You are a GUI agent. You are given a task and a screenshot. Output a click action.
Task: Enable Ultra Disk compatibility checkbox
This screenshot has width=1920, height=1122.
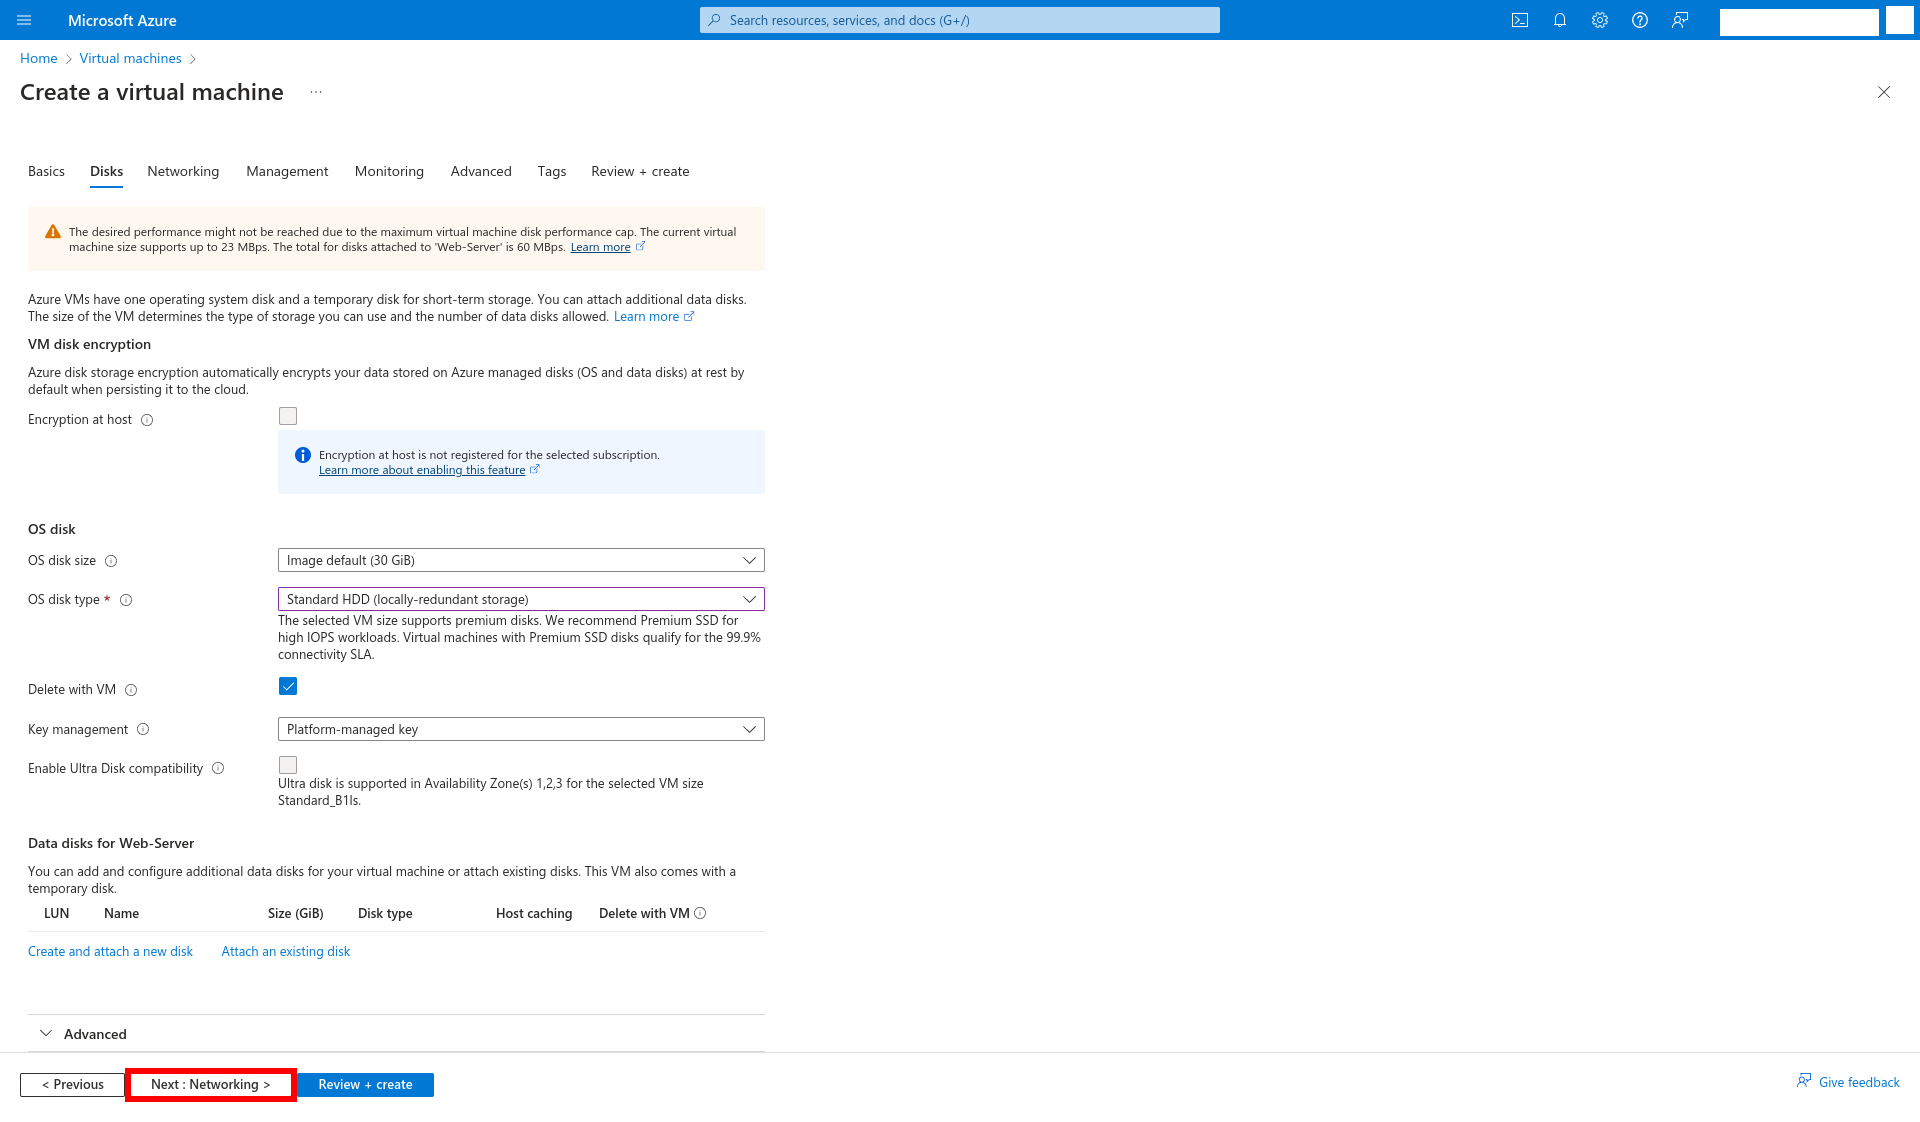(288, 765)
